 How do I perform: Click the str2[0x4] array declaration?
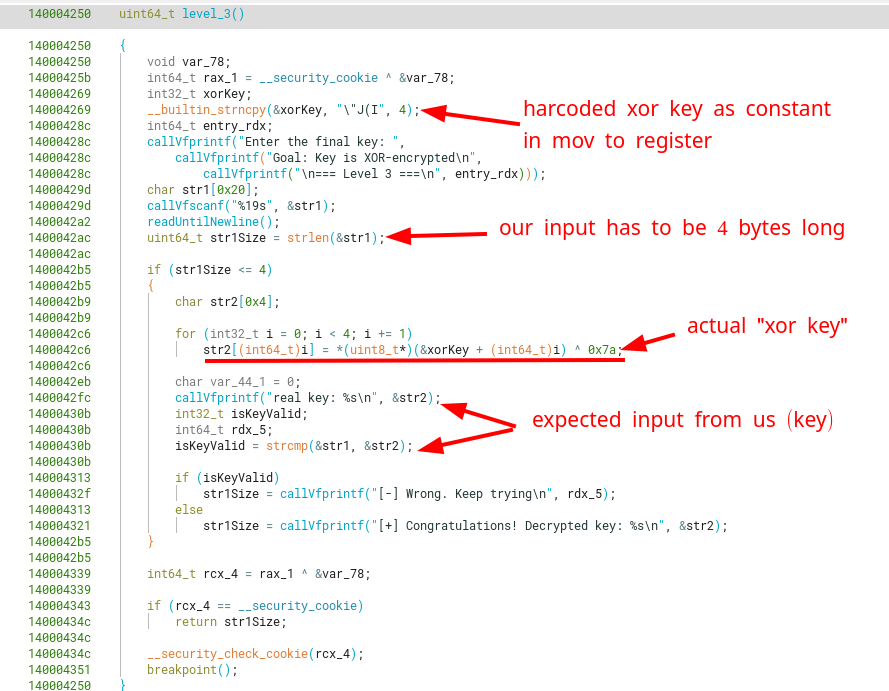tap(244, 301)
